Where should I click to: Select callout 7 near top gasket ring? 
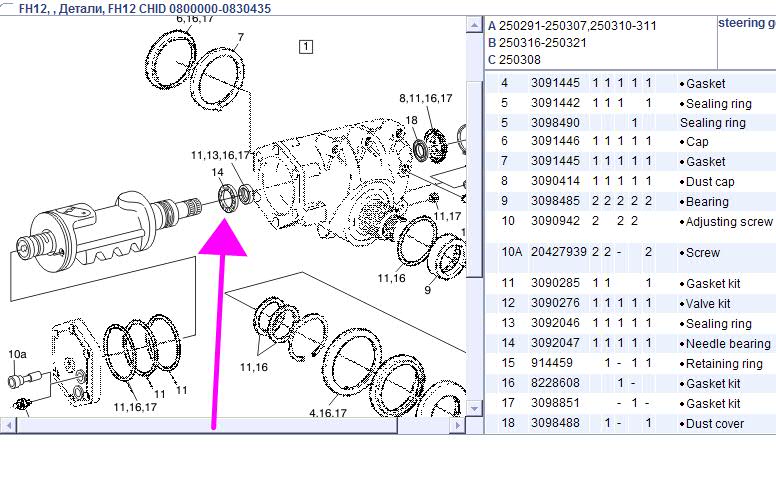[x=239, y=38]
